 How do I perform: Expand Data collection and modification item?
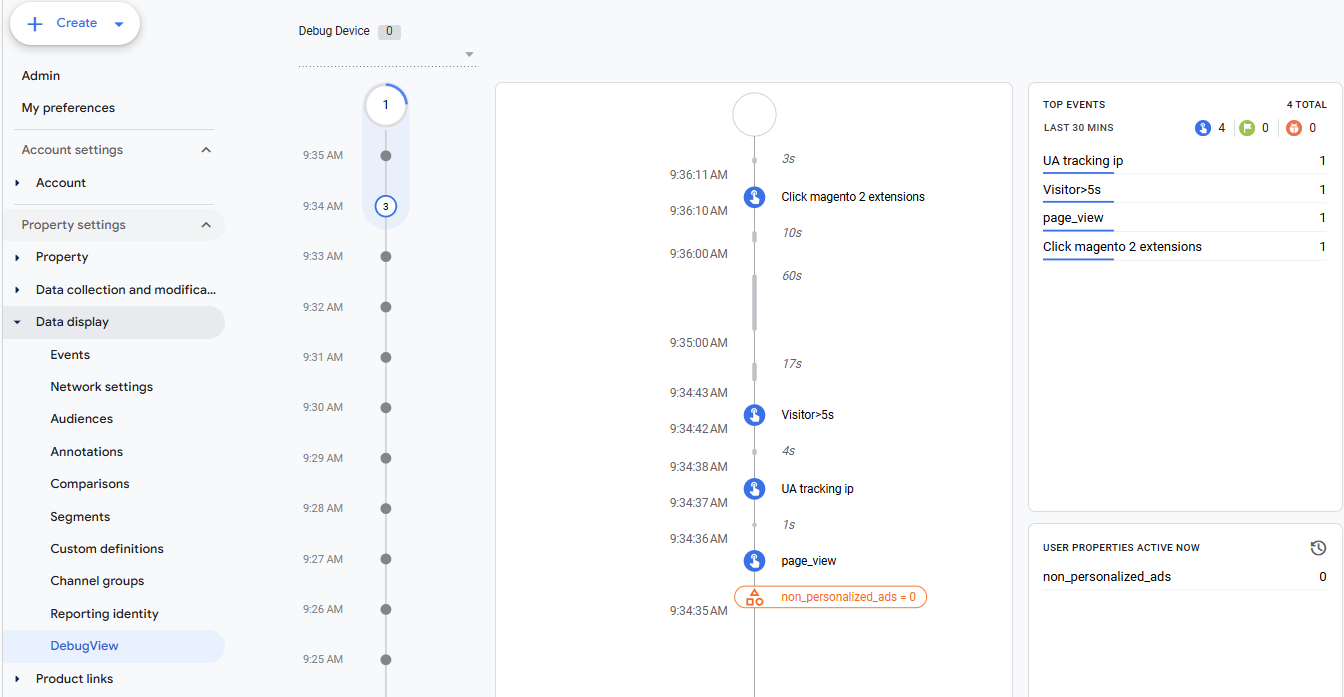pos(18,290)
